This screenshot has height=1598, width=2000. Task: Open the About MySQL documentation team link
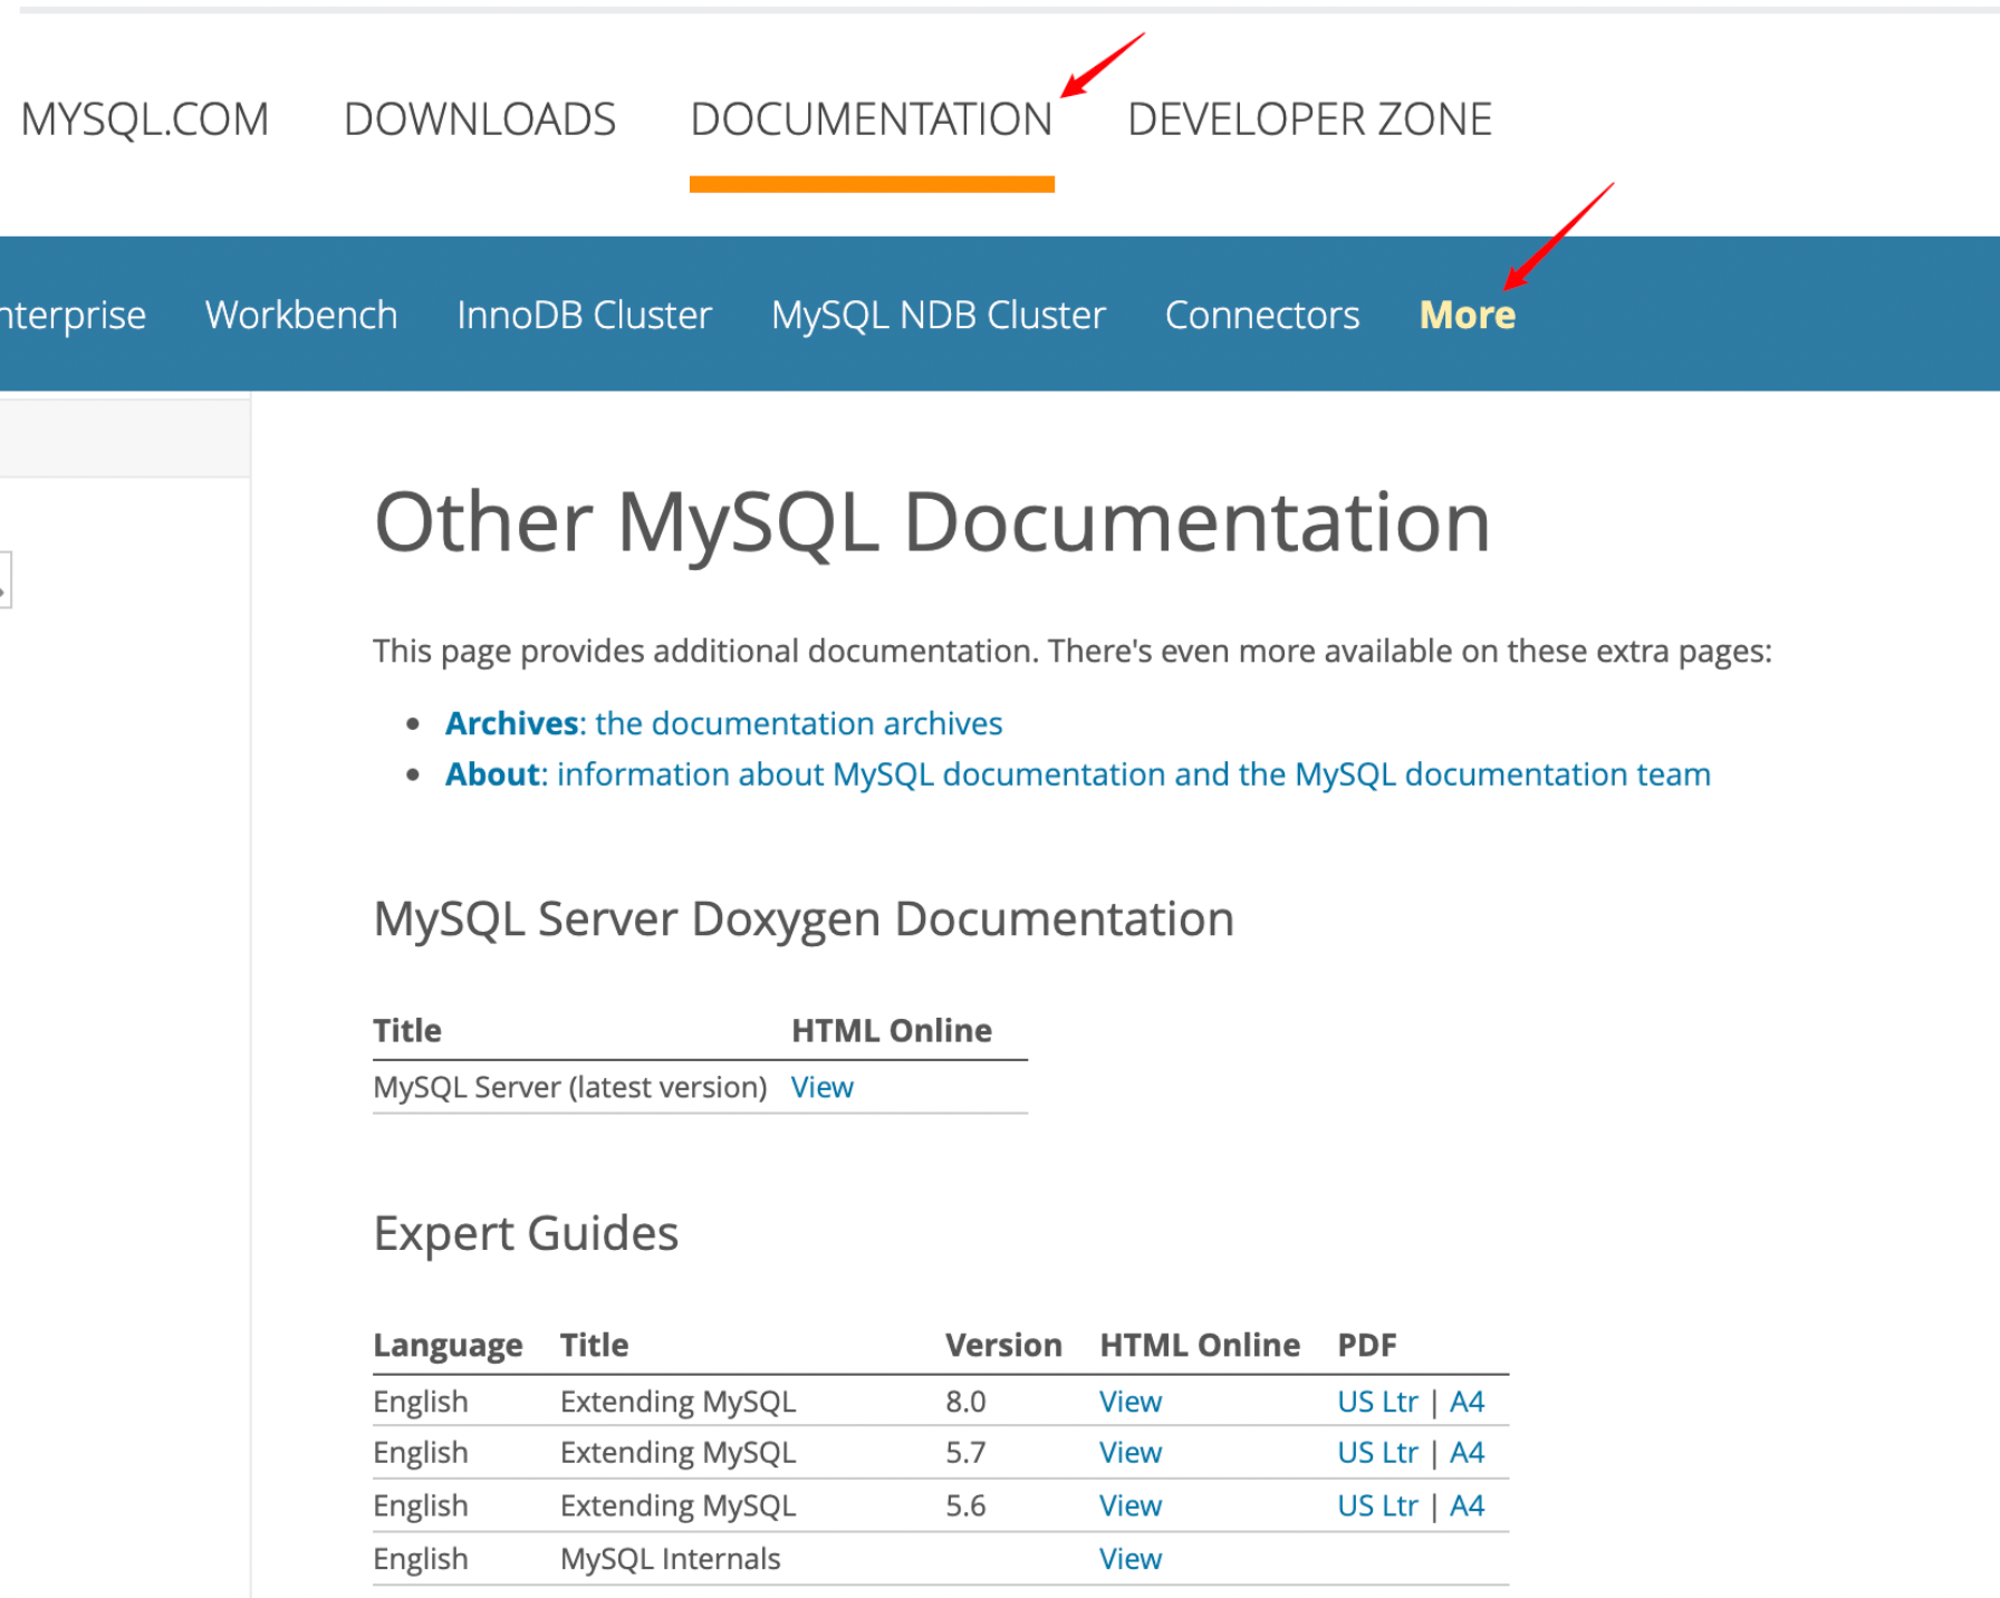1078,774
